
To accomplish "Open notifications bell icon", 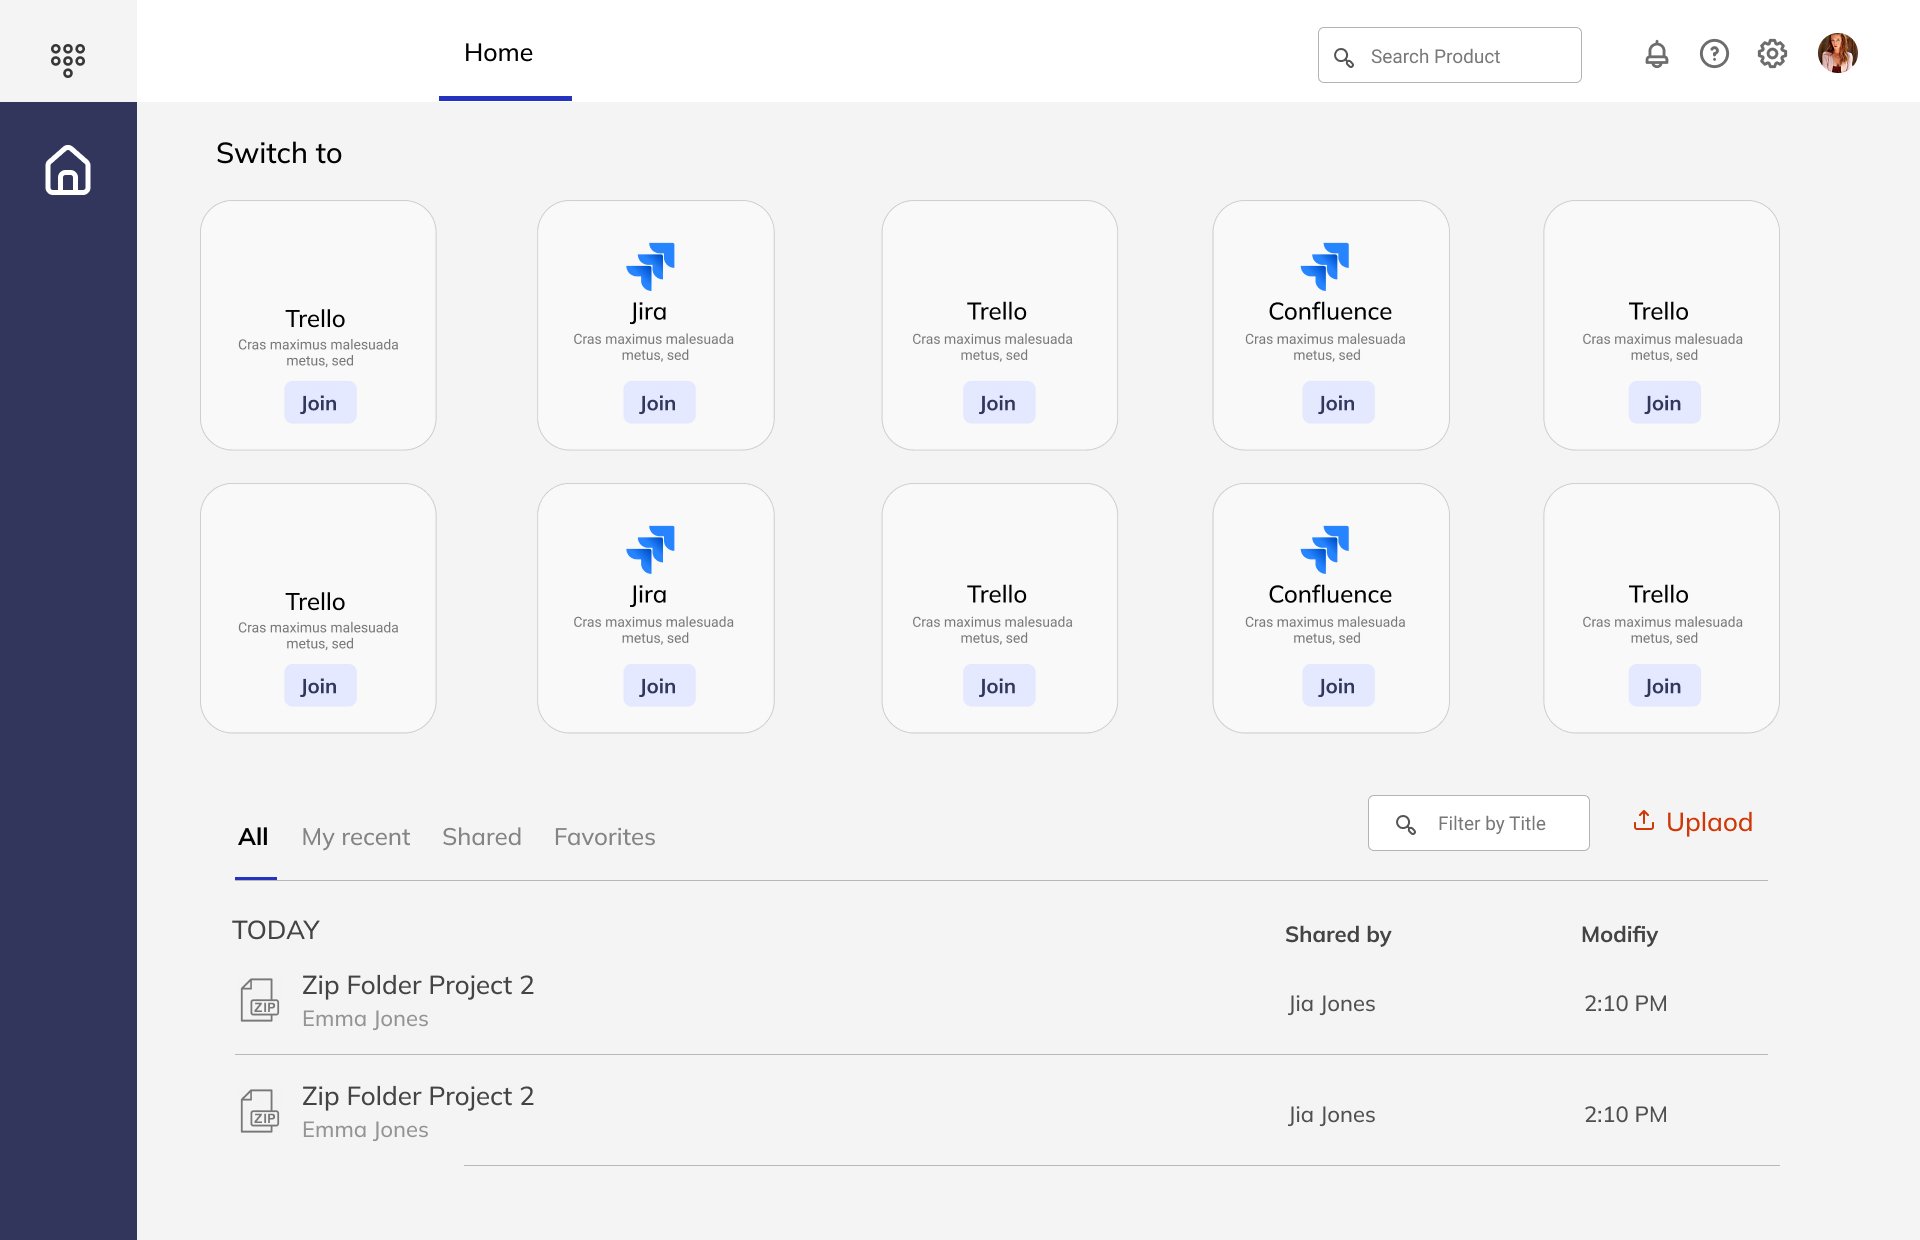I will coord(1656,54).
